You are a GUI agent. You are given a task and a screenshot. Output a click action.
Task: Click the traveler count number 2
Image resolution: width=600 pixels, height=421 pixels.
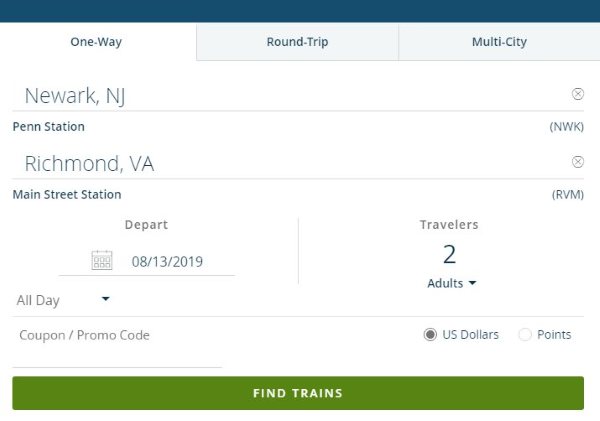pos(449,254)
